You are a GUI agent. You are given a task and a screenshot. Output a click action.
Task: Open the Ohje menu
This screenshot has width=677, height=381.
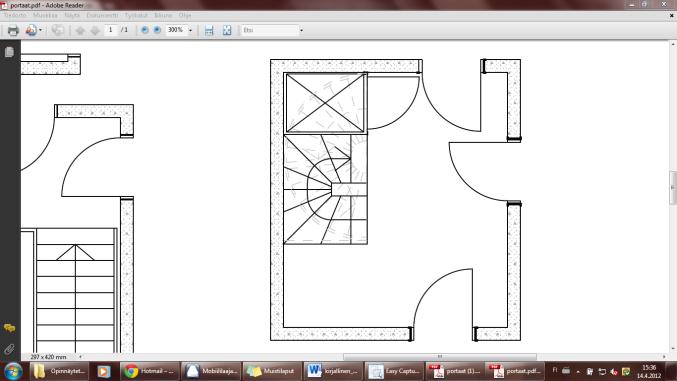pos(185,15)
